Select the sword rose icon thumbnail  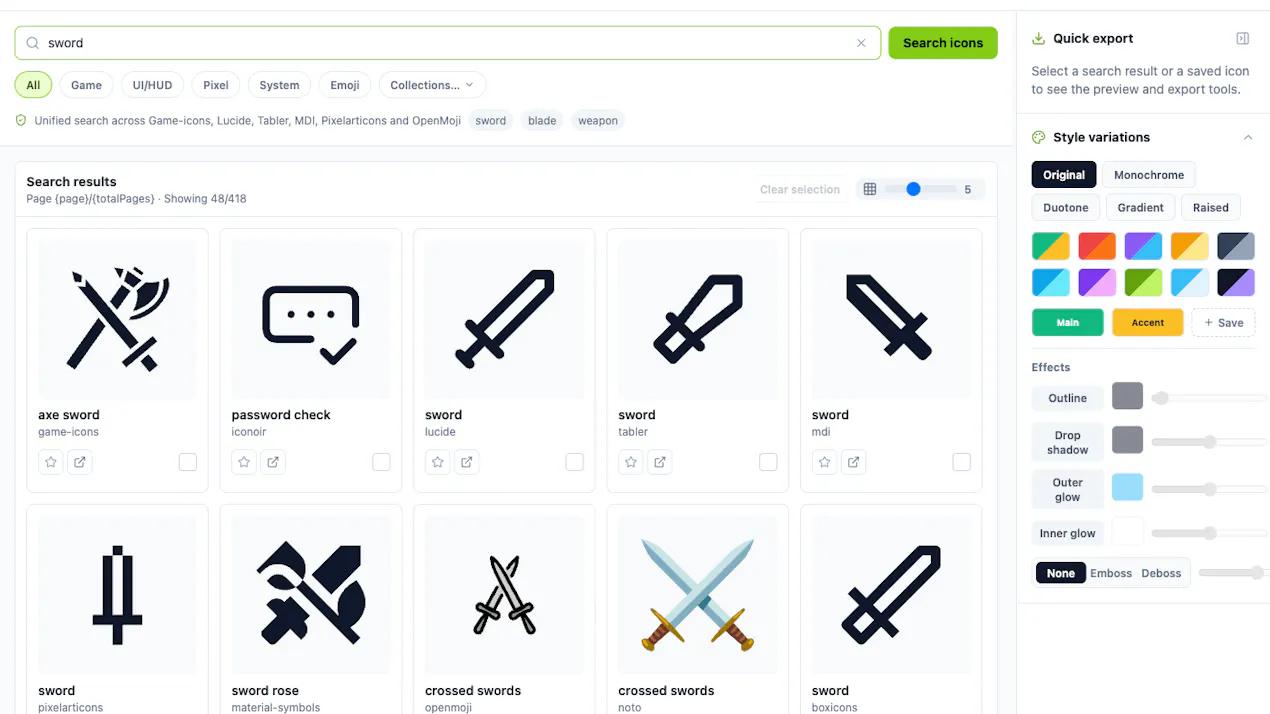point(311,595)
